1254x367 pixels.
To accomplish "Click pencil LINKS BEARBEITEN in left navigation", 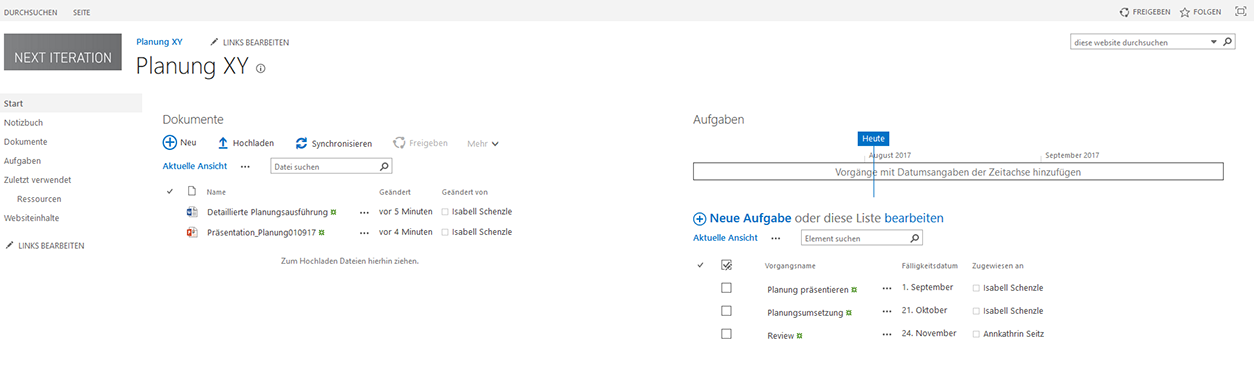I will [x=45, y=245].
